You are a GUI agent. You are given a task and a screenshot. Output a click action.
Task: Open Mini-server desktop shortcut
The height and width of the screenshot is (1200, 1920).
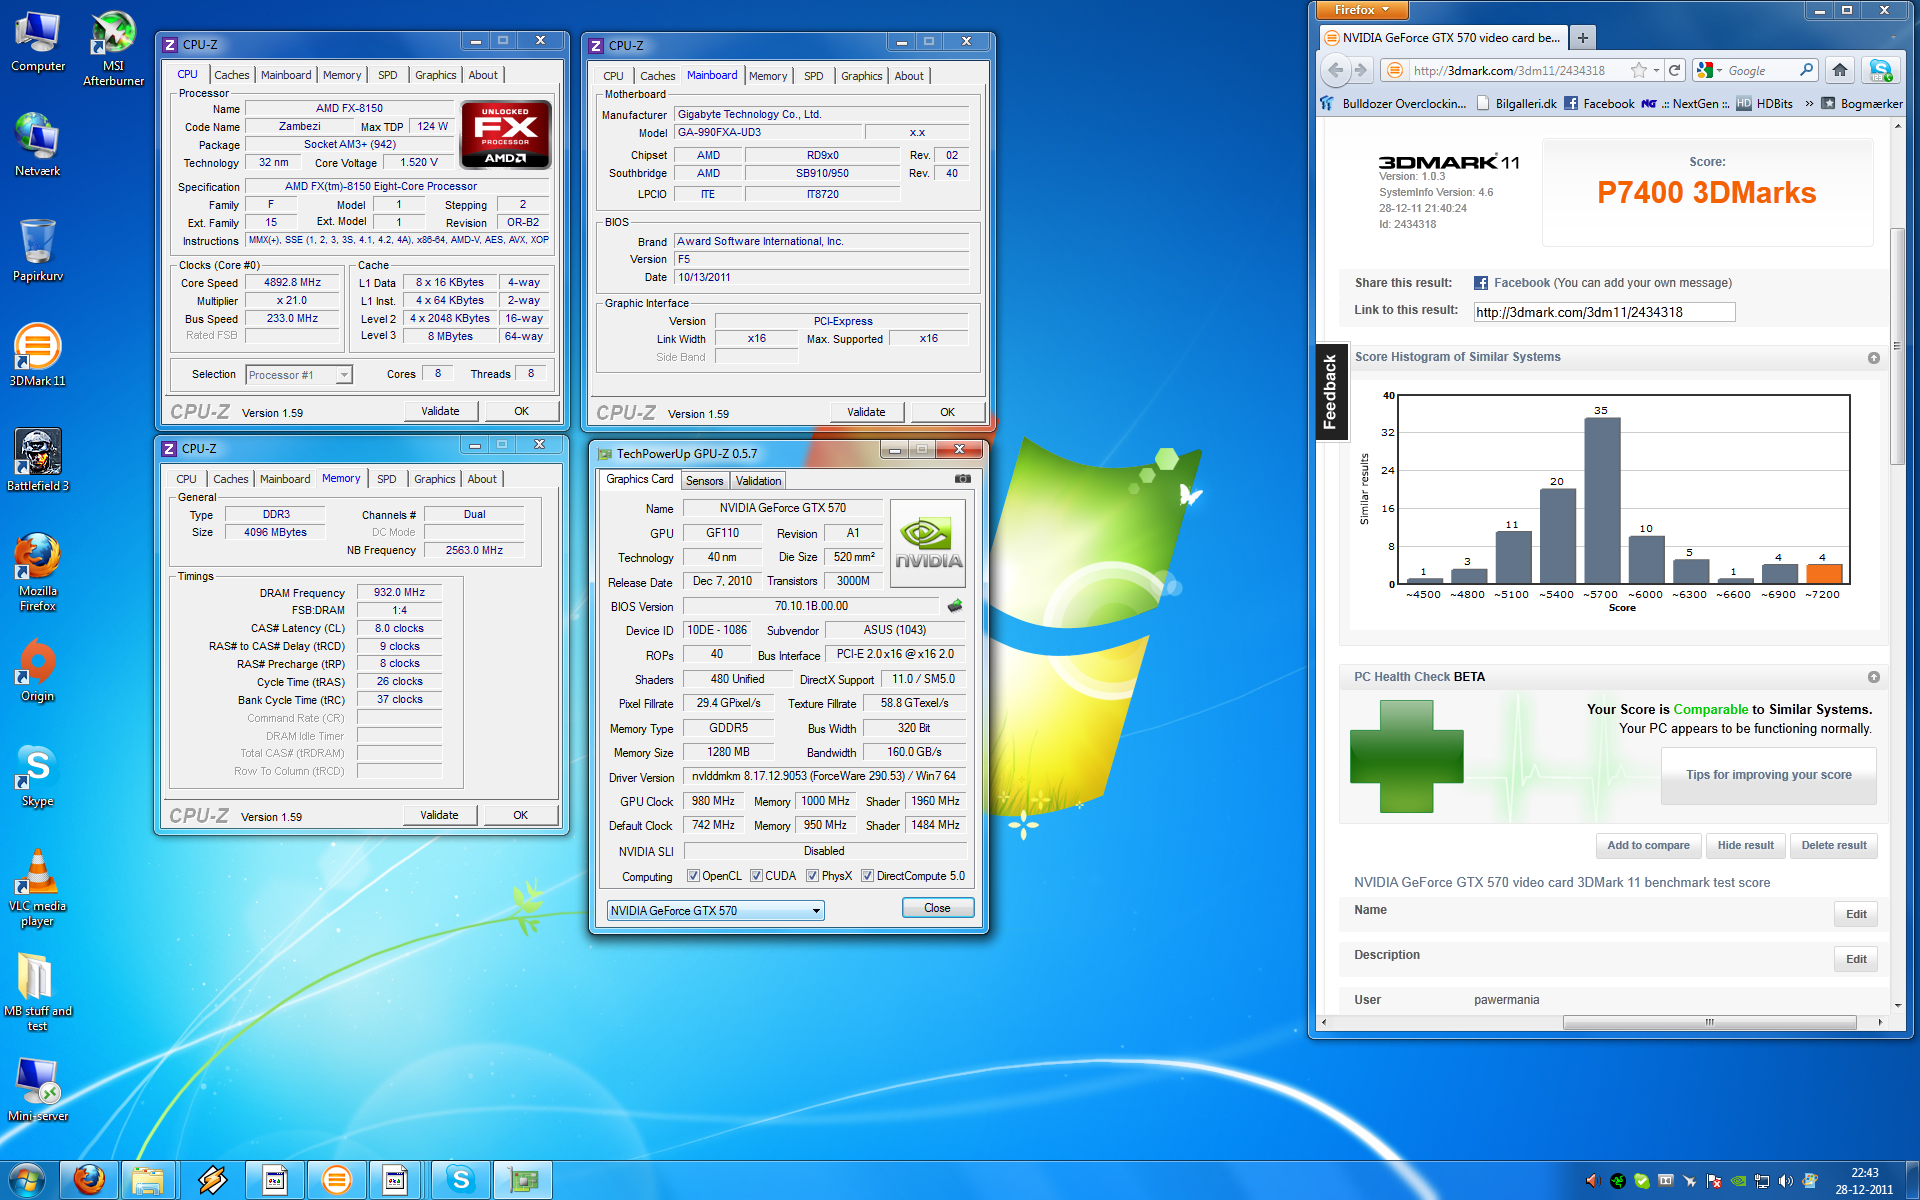[x=37, y=1090]
